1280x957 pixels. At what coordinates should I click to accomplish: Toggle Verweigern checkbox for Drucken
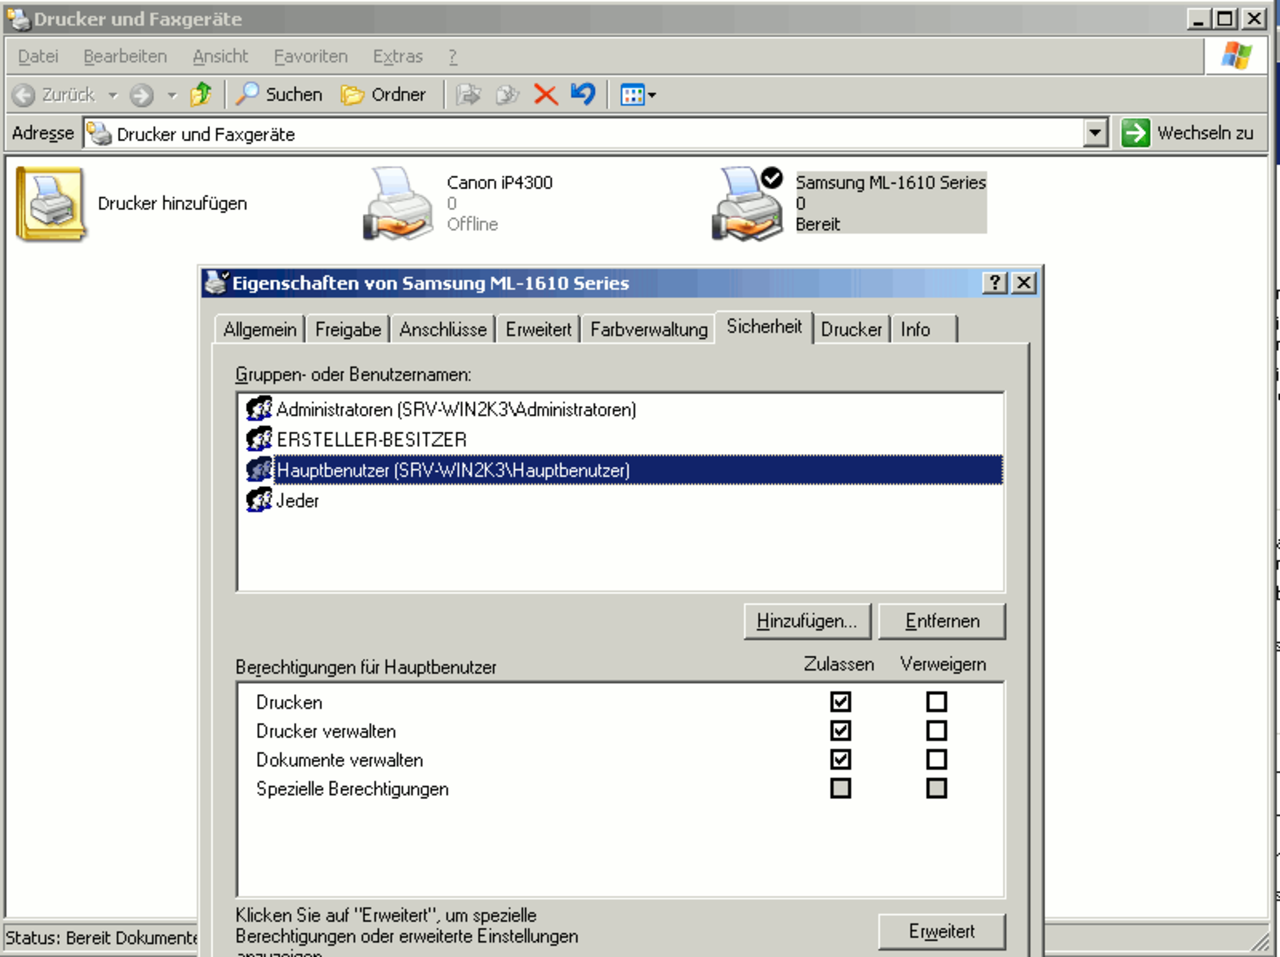(x=936, y=702)
